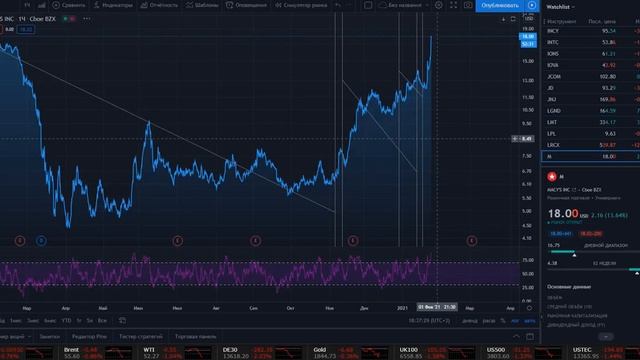The width and height of the screenshot is (640, 360).
Task: Open the Торговая панель tab
Action: (196, 337)
